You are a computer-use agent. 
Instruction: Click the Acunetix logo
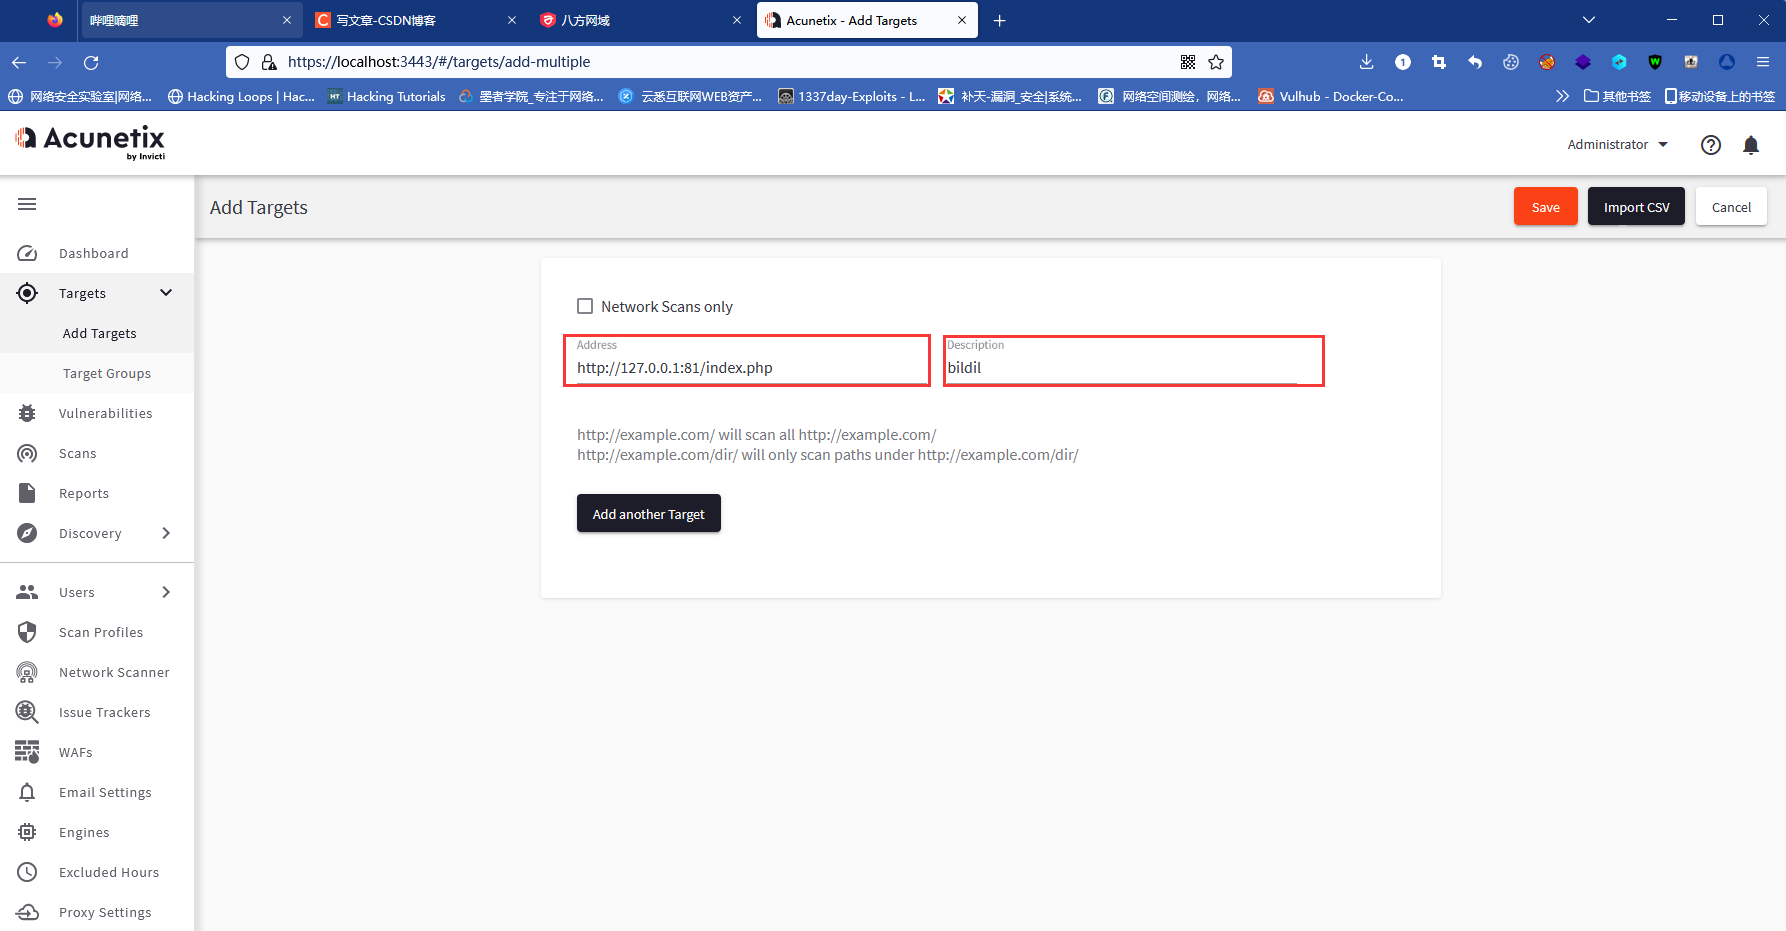point(90,142)
